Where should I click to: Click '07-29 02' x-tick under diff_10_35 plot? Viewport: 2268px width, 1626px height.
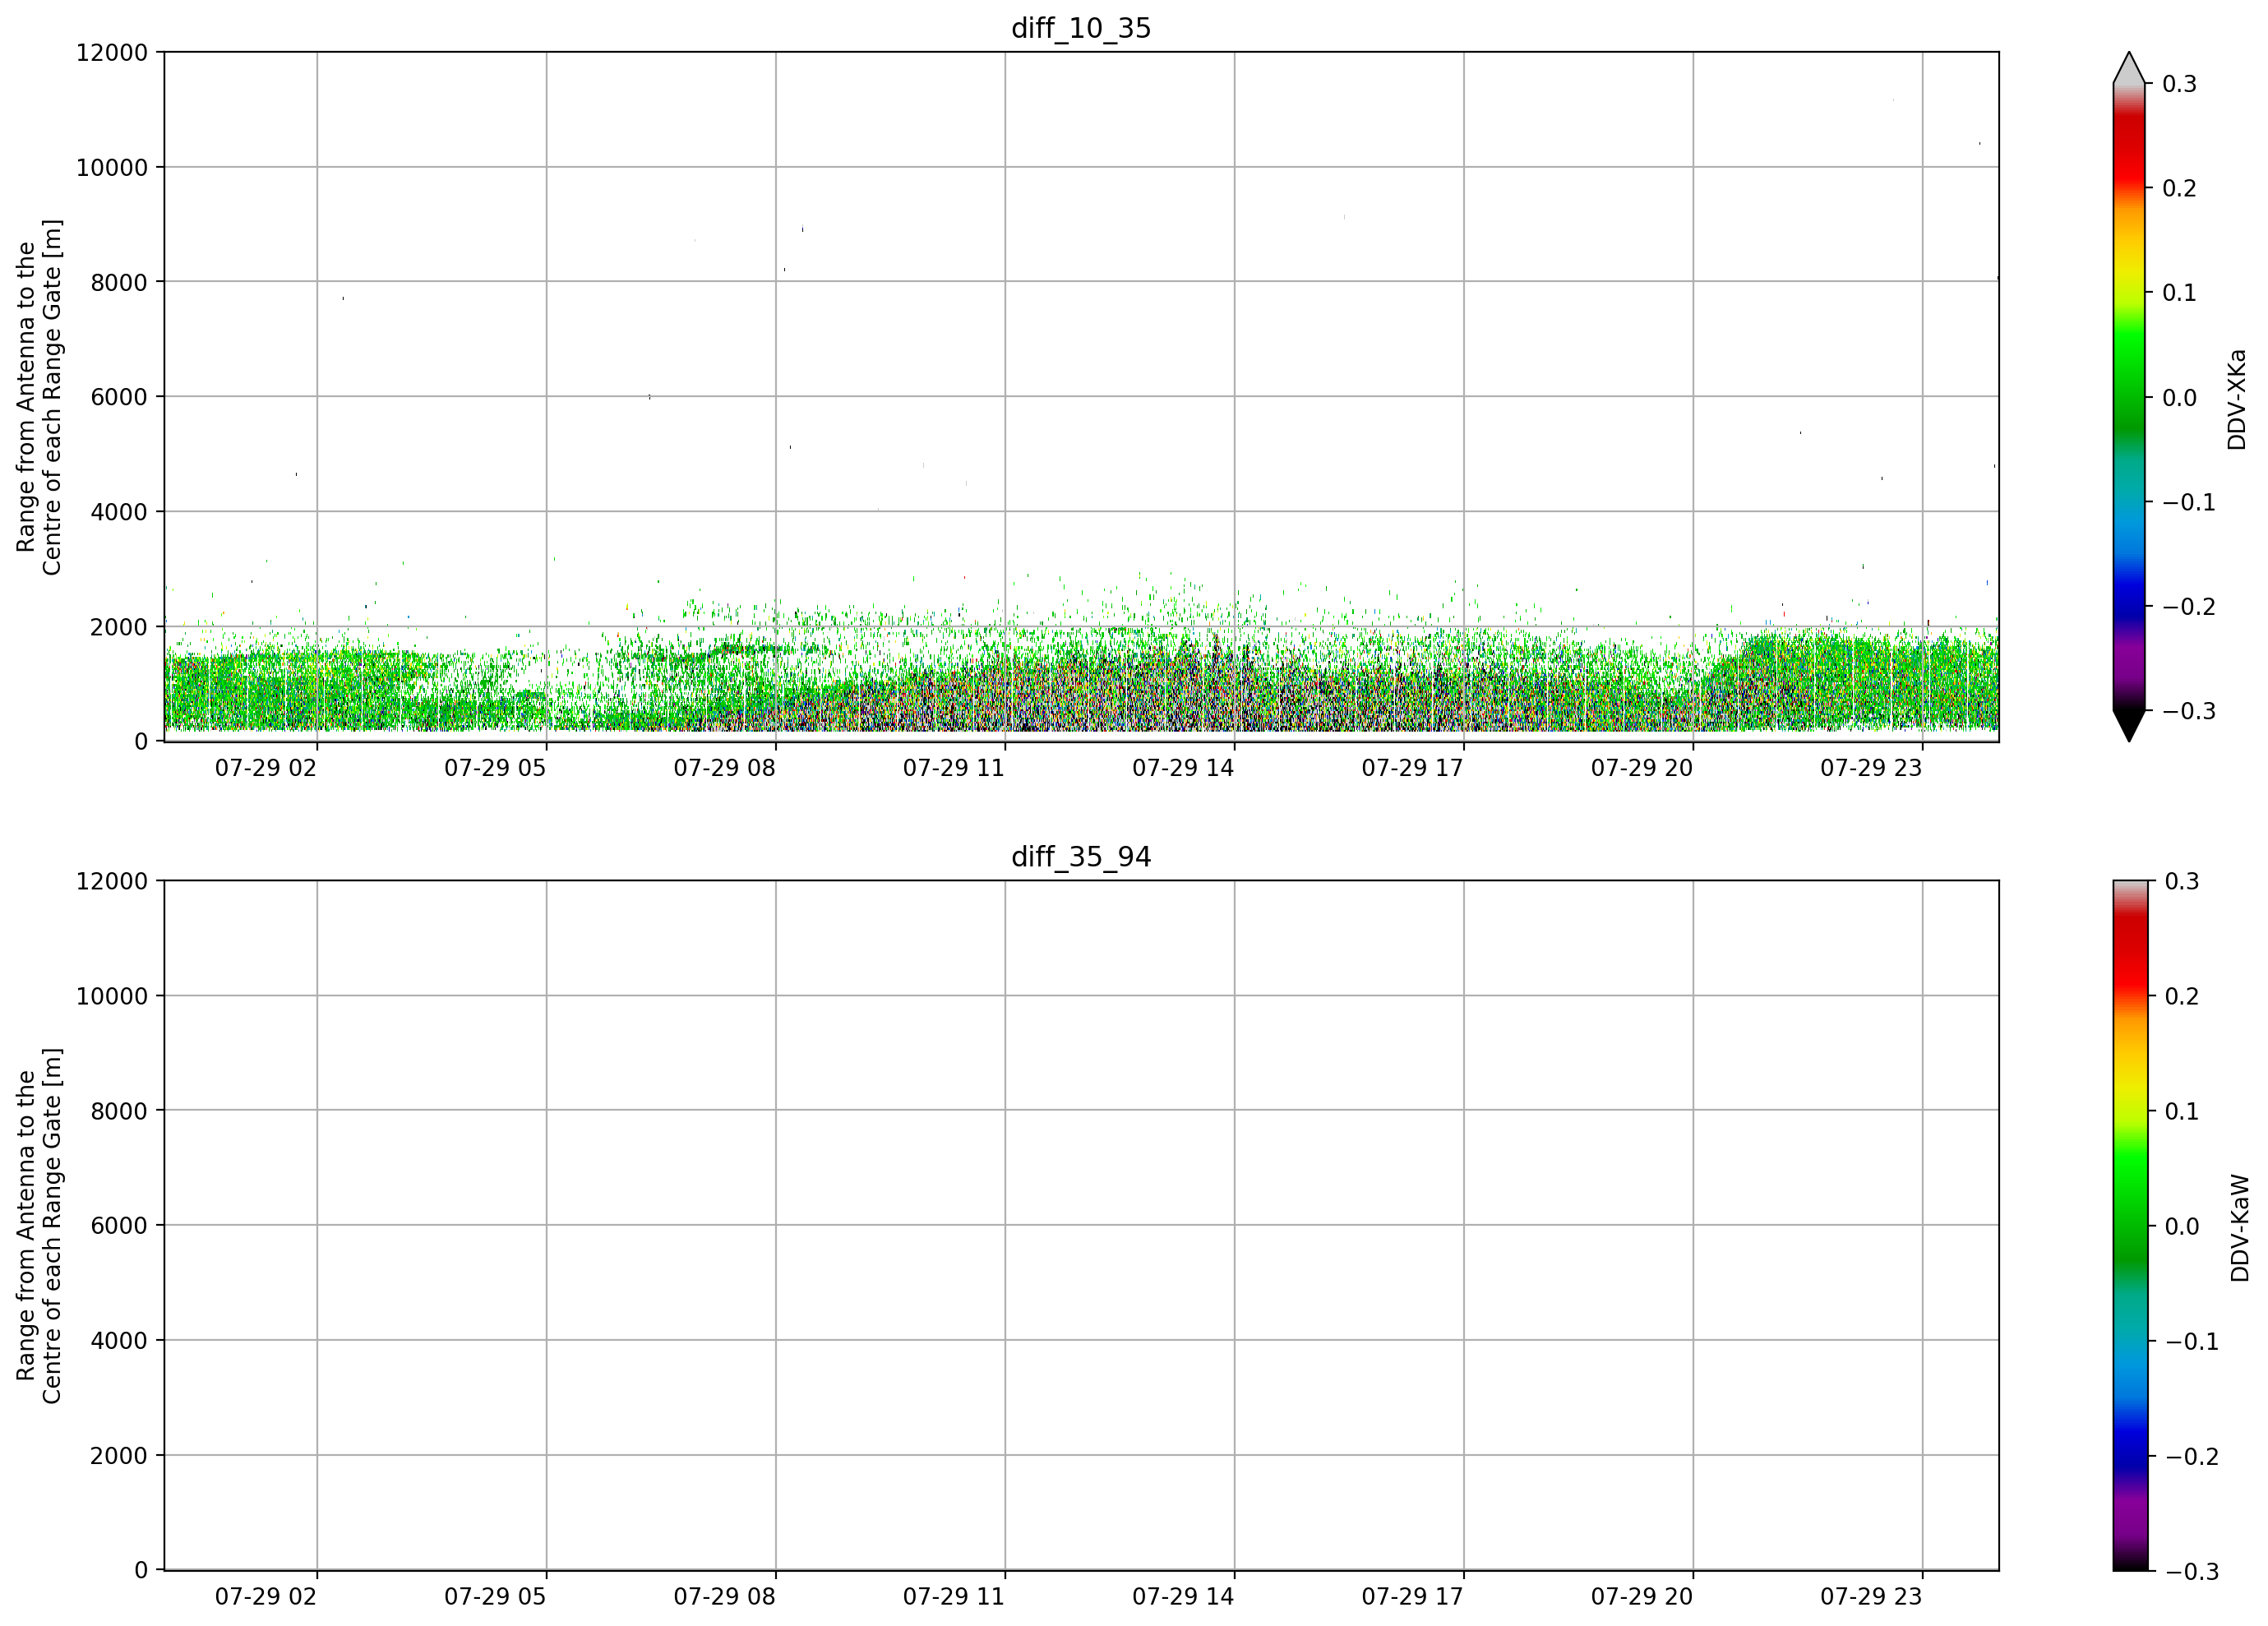pyautogui.click(x=266, y=768)
